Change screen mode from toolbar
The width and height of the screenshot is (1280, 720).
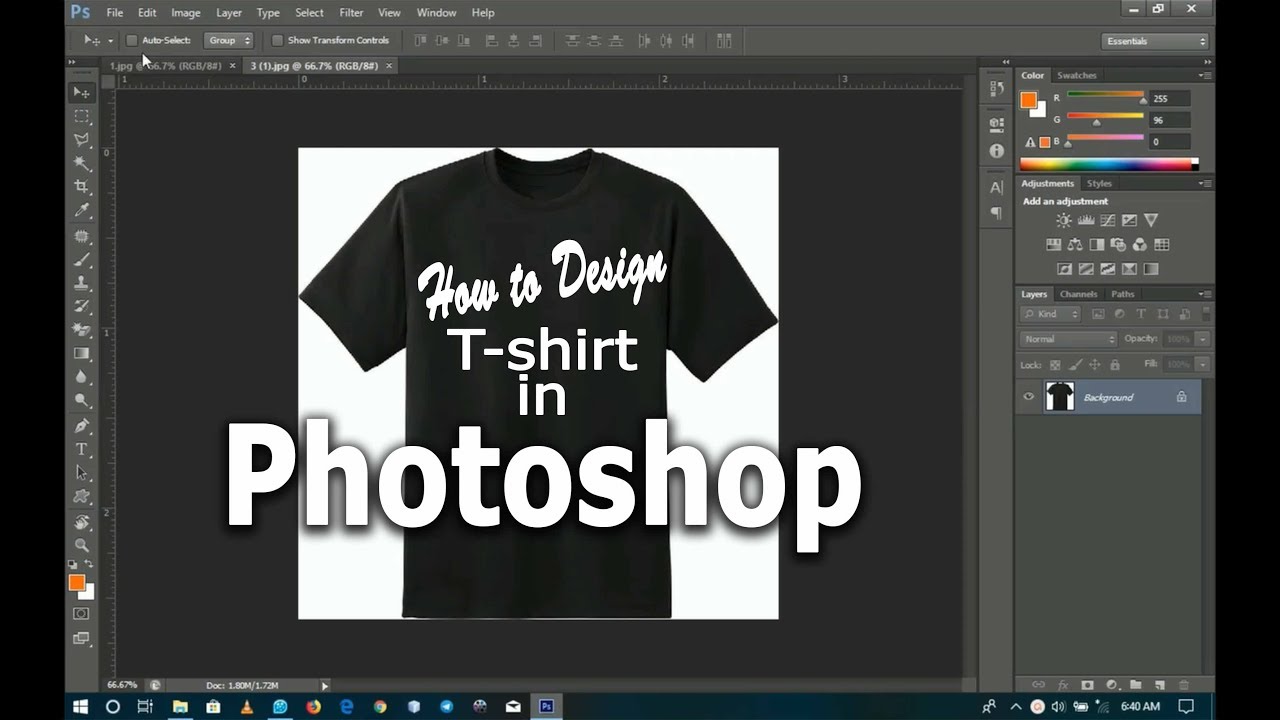pos(81,638)
